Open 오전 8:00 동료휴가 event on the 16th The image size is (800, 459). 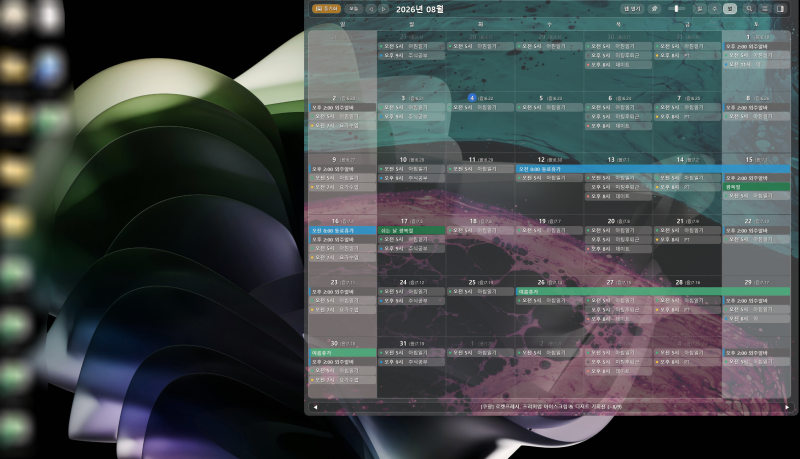pyautogui.click(x=342, y=231)
